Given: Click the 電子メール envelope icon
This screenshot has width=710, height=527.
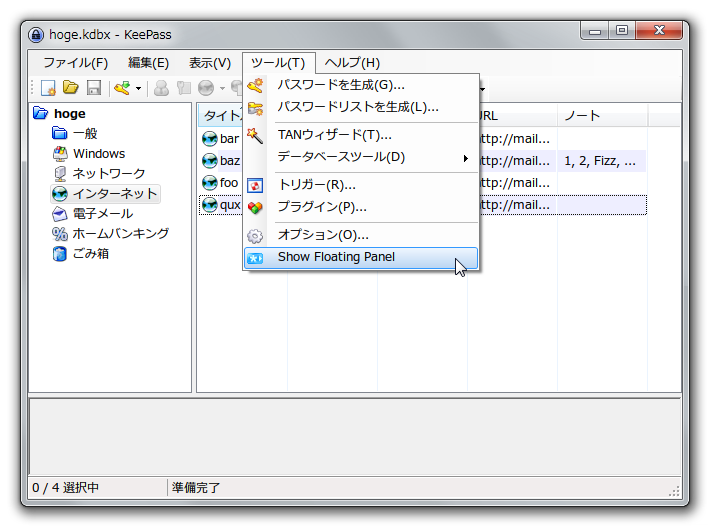Looking at the screenshot, I should [x=60, y=214].
